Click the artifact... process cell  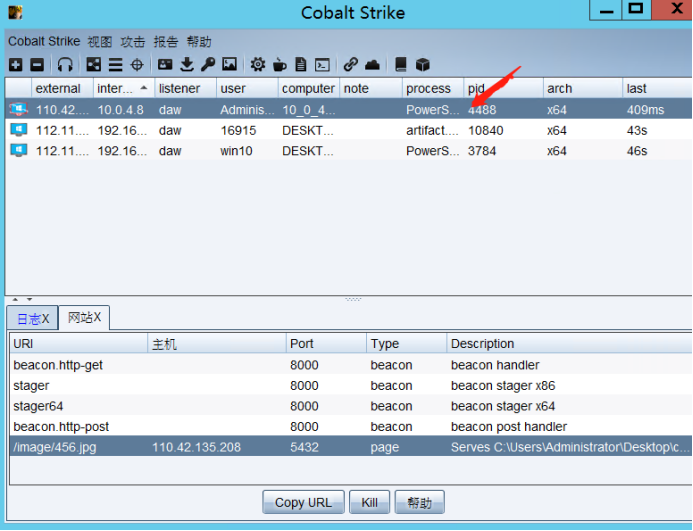tap(433, 130)
